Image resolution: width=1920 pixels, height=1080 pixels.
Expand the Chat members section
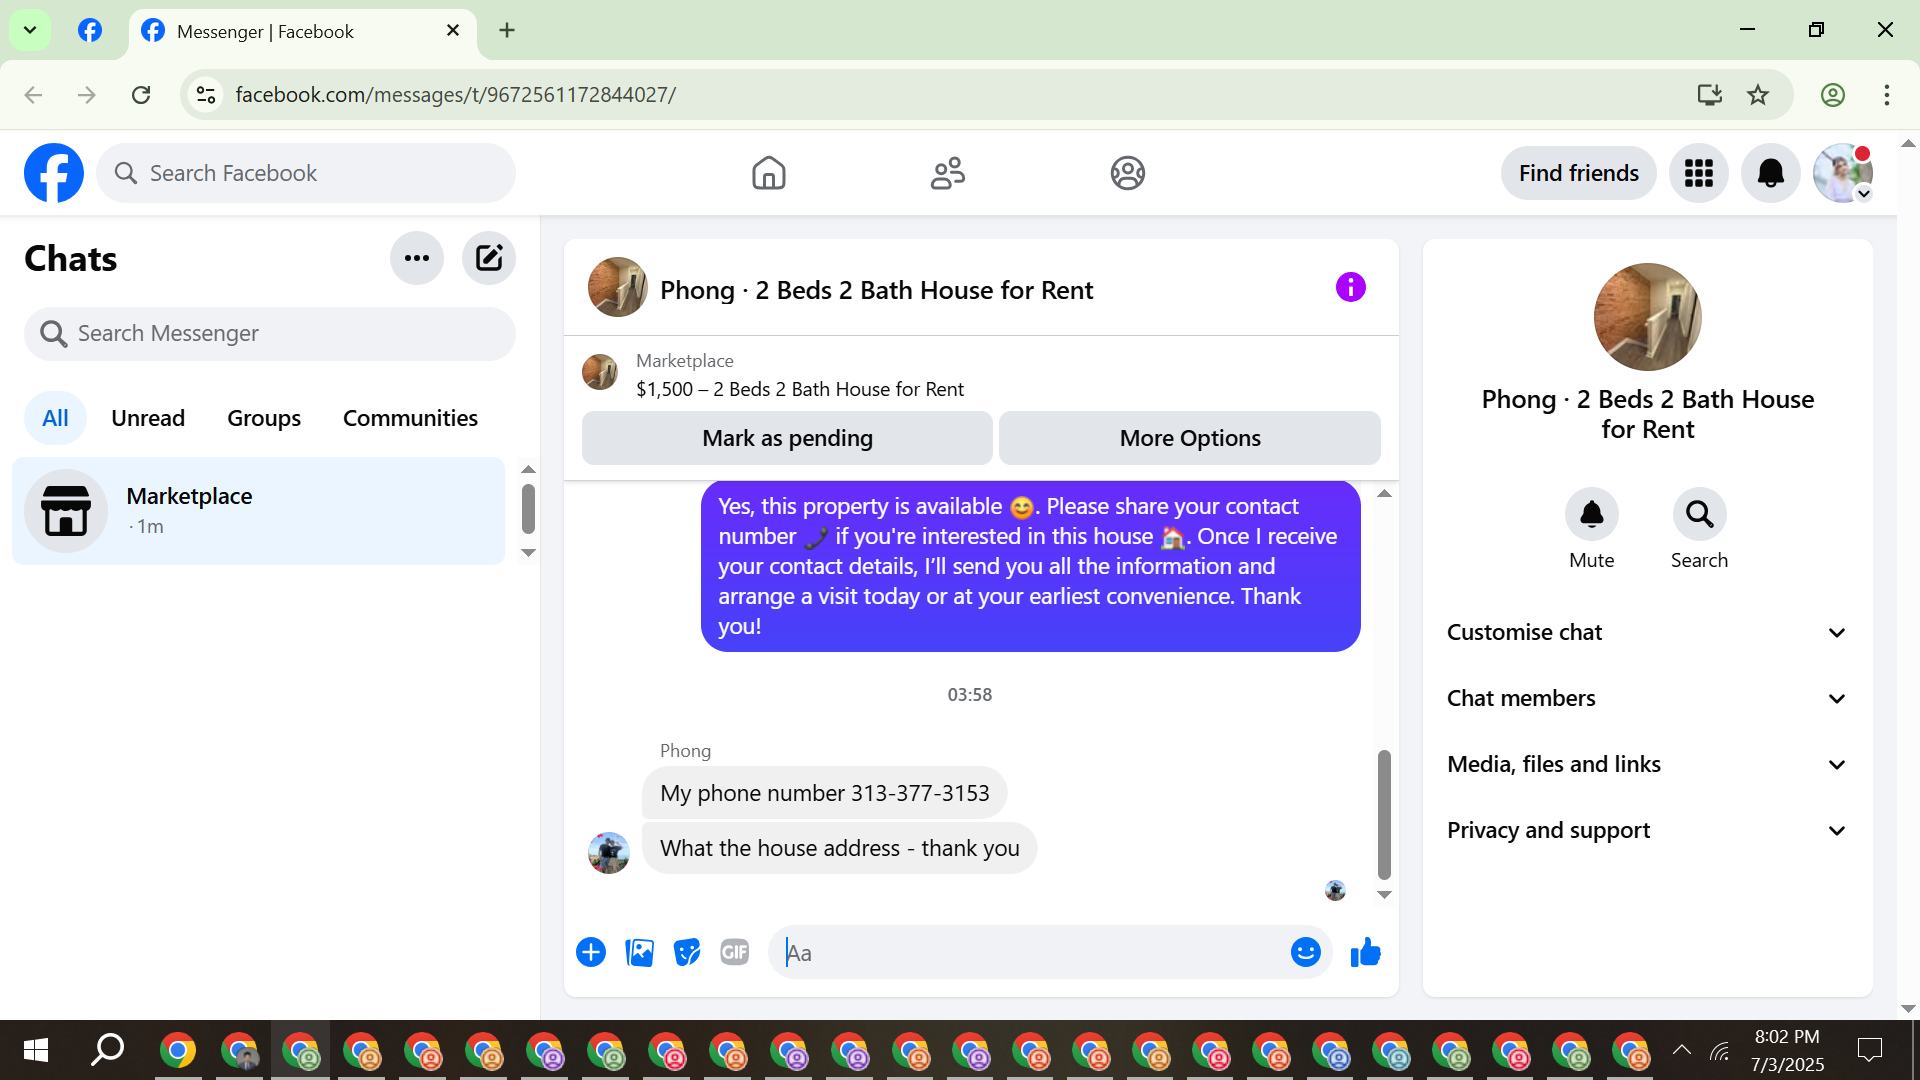1647,698
